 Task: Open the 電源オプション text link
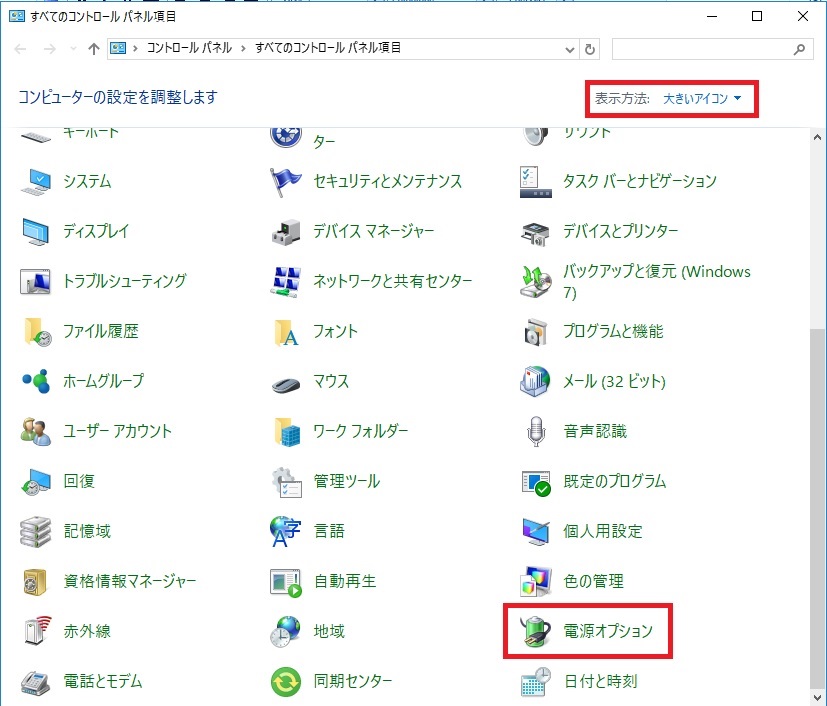click(x=609, y=631)
